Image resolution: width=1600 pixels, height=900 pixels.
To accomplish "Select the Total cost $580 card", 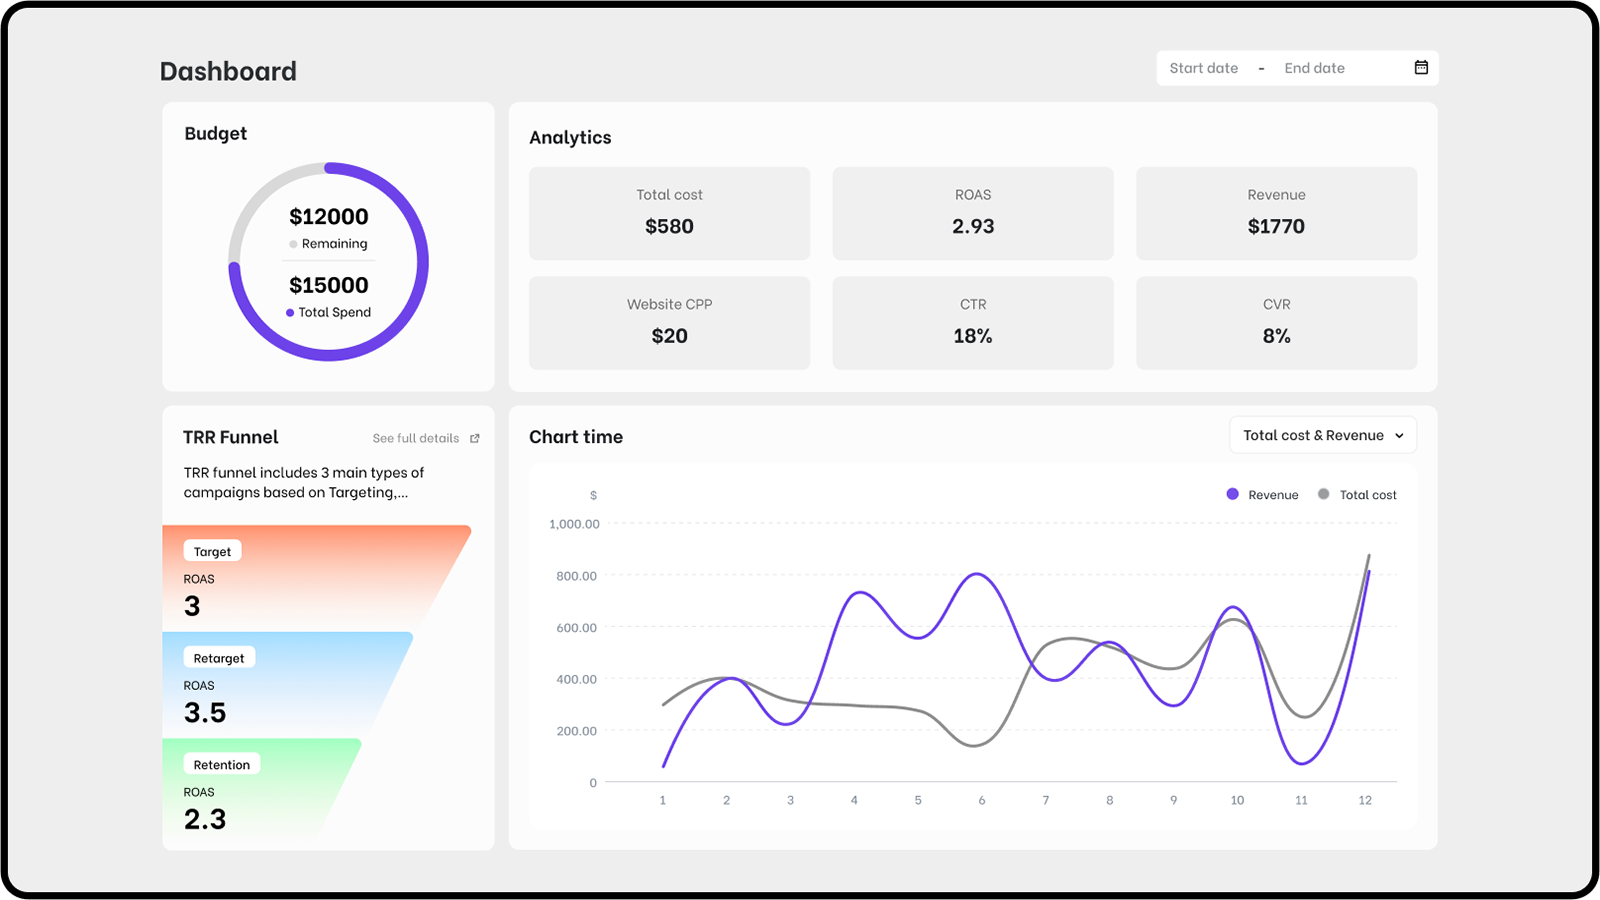I will point(669,213).
